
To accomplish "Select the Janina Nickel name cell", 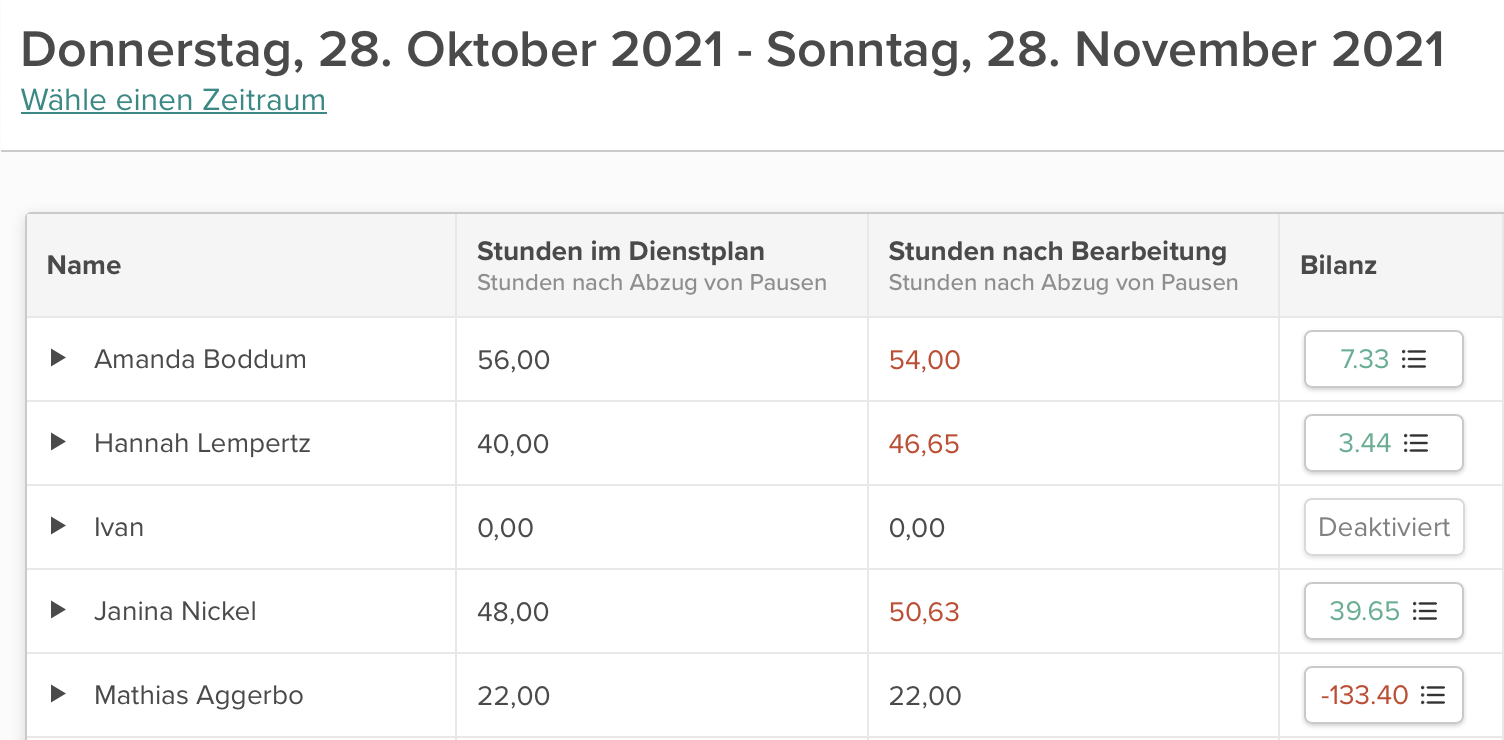I will [x=175, y=611].
